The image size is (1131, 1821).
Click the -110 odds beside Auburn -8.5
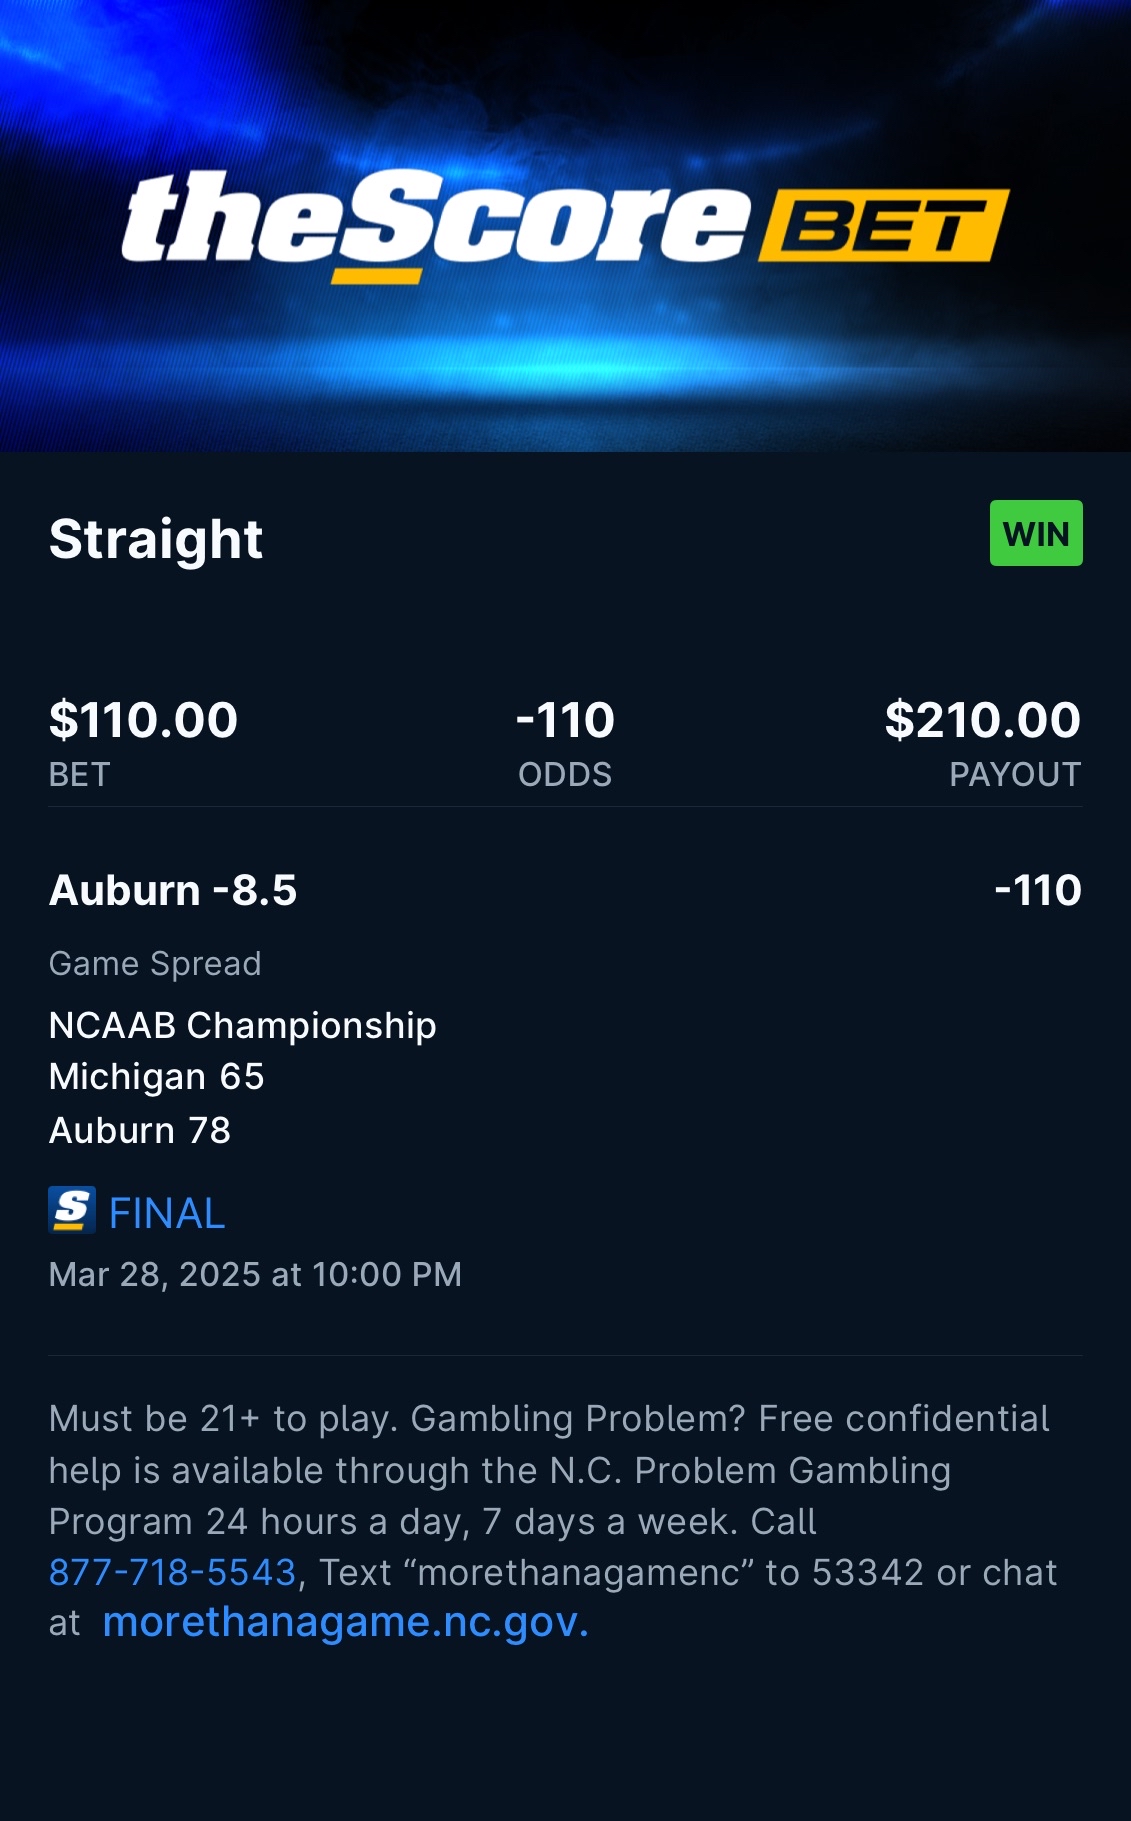1037,890
